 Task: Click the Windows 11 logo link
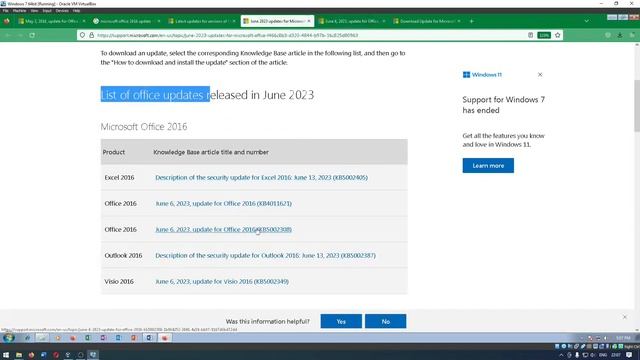[482, 75]
